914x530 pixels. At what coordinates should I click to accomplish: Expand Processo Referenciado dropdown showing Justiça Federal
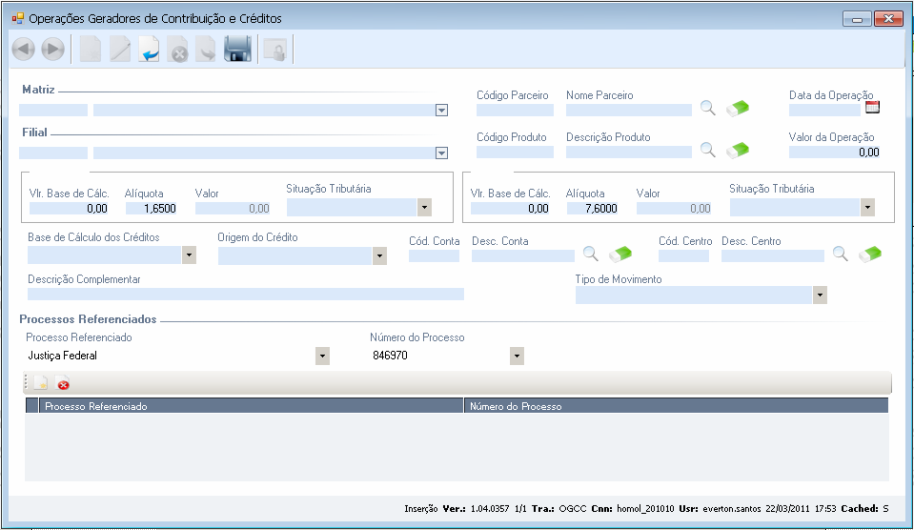coord(322,356)
